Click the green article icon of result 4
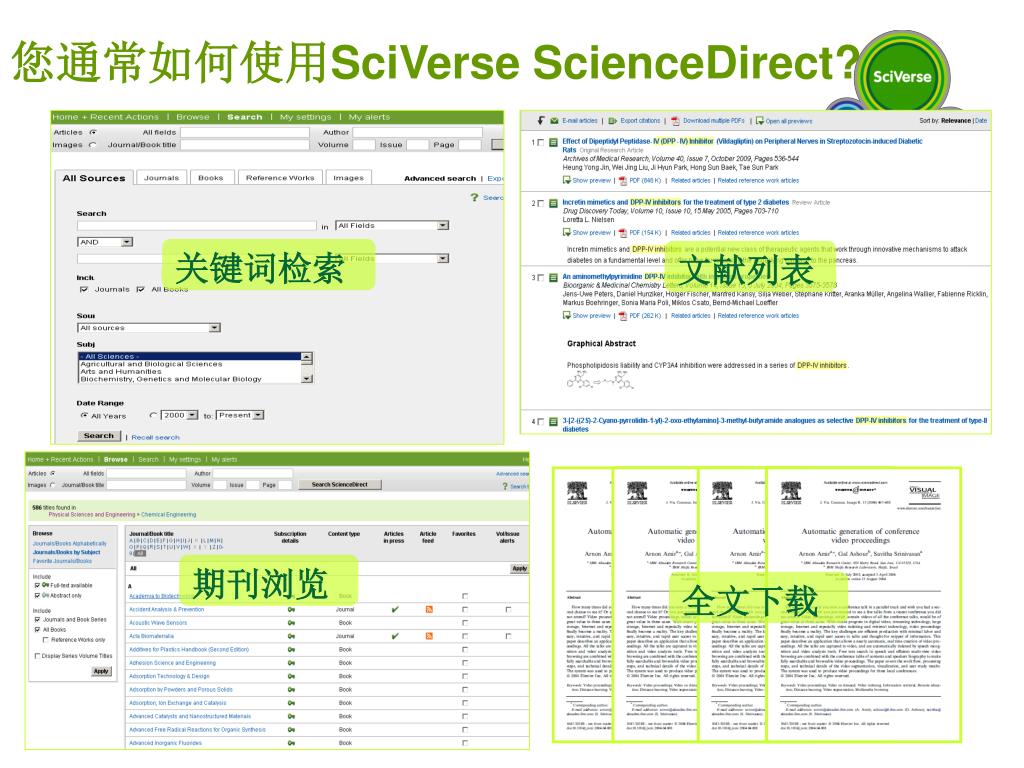Image resolution: width=1024 pixels, height=768 pixels. click(553, 422)
